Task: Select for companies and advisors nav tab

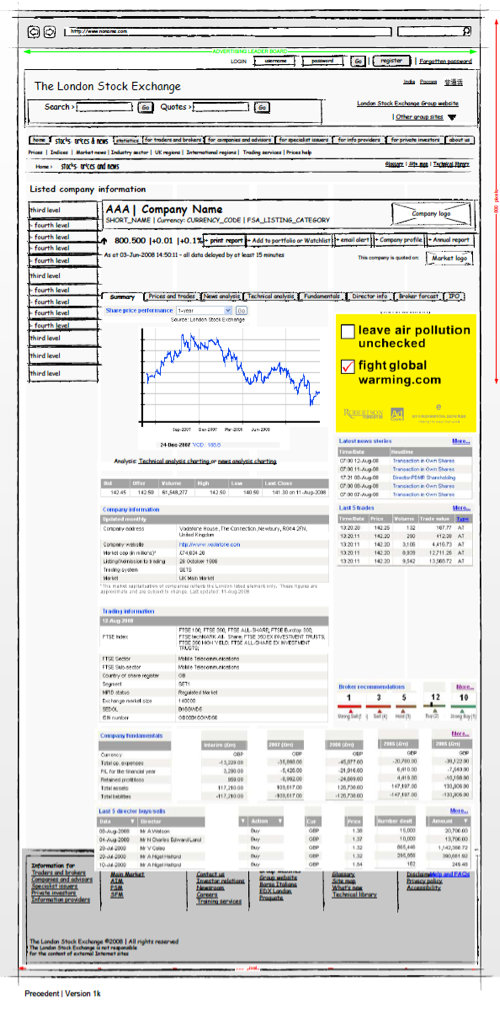Action: 240,140
